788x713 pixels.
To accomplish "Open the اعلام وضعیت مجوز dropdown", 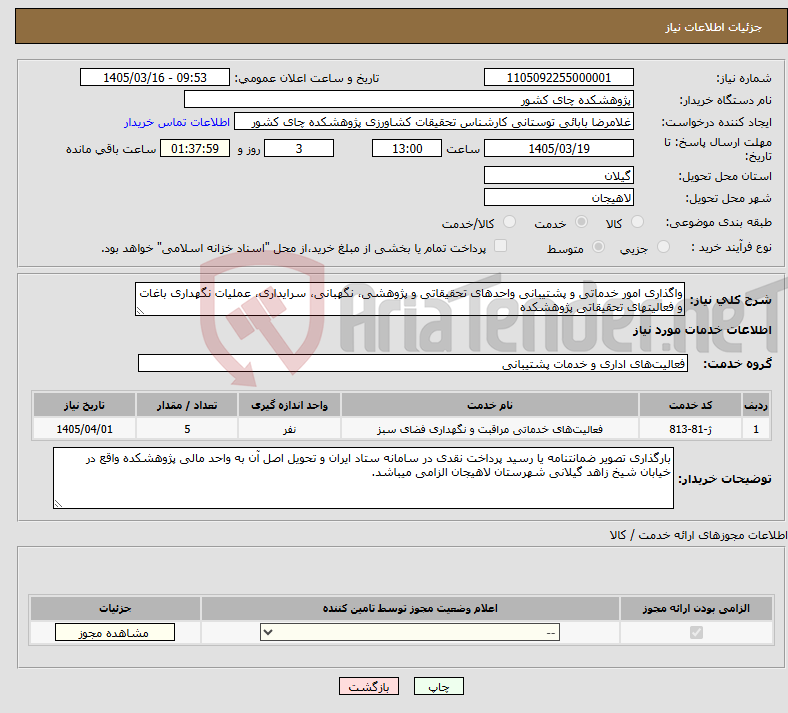I will pyautogui.click(x=410, y=633).
